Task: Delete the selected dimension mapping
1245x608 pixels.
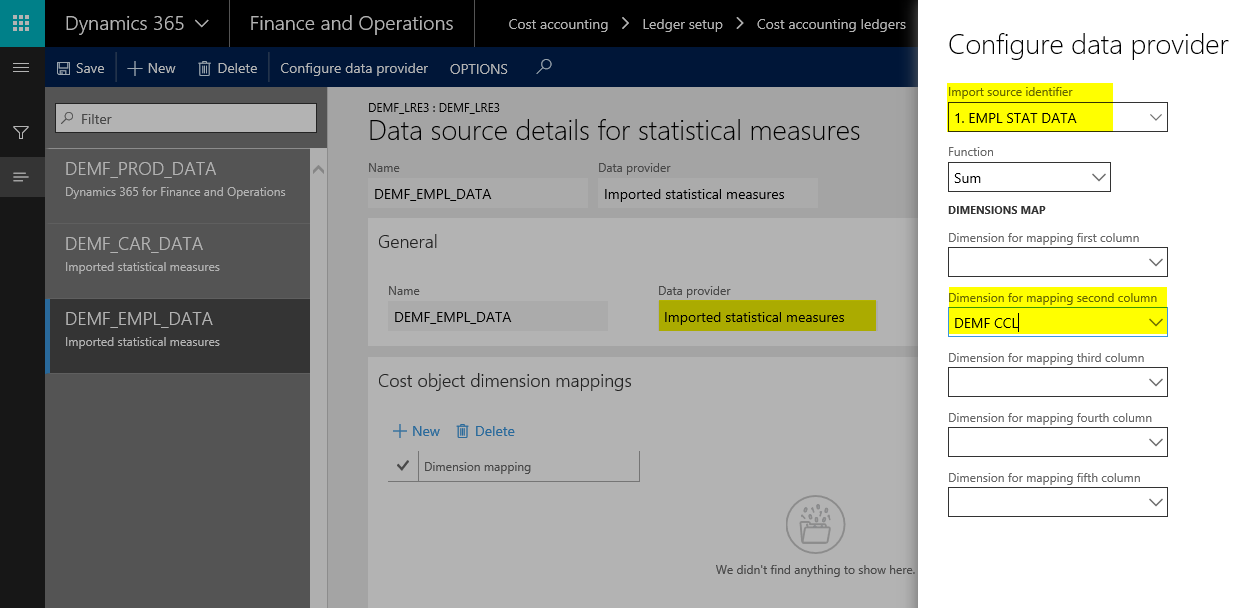Action: 485,431
